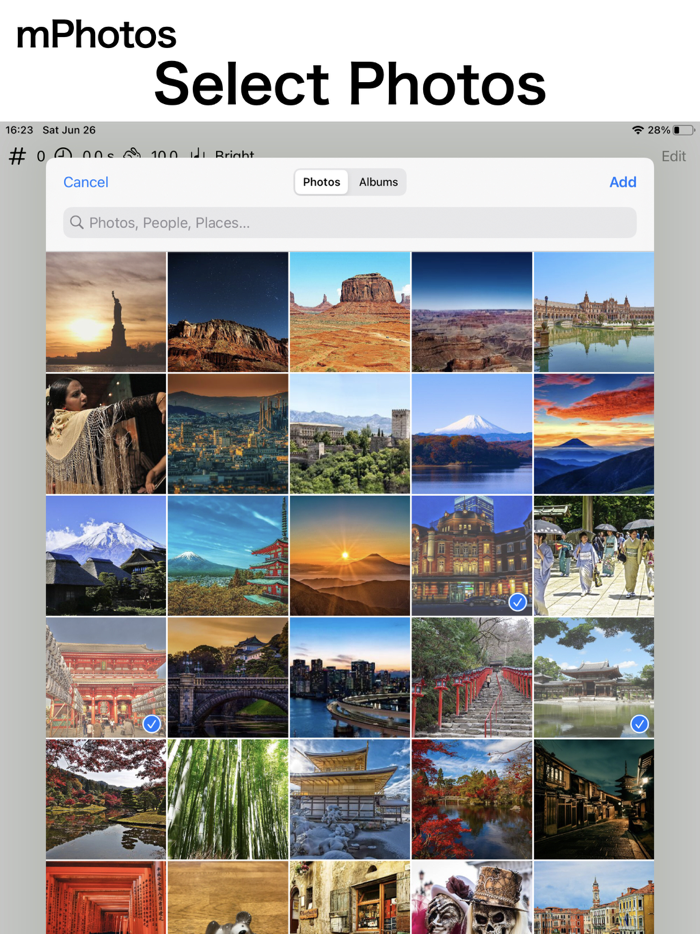This screenshot has width=700, height=934.
Task: Select the Venice canal buildings photo
Action: (x=594, y=897)
